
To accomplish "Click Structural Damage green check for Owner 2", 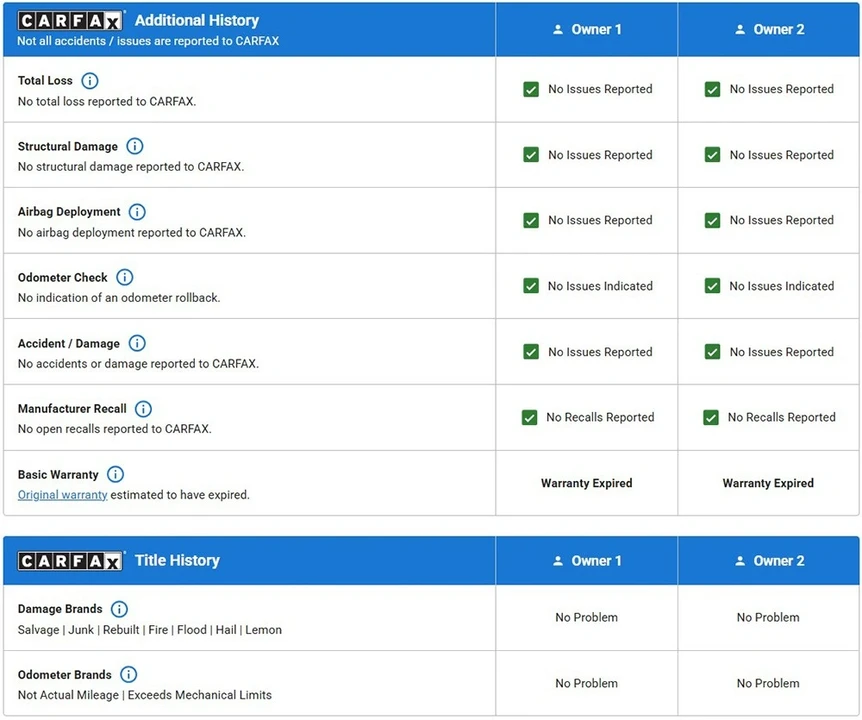I will pos(712,154).
